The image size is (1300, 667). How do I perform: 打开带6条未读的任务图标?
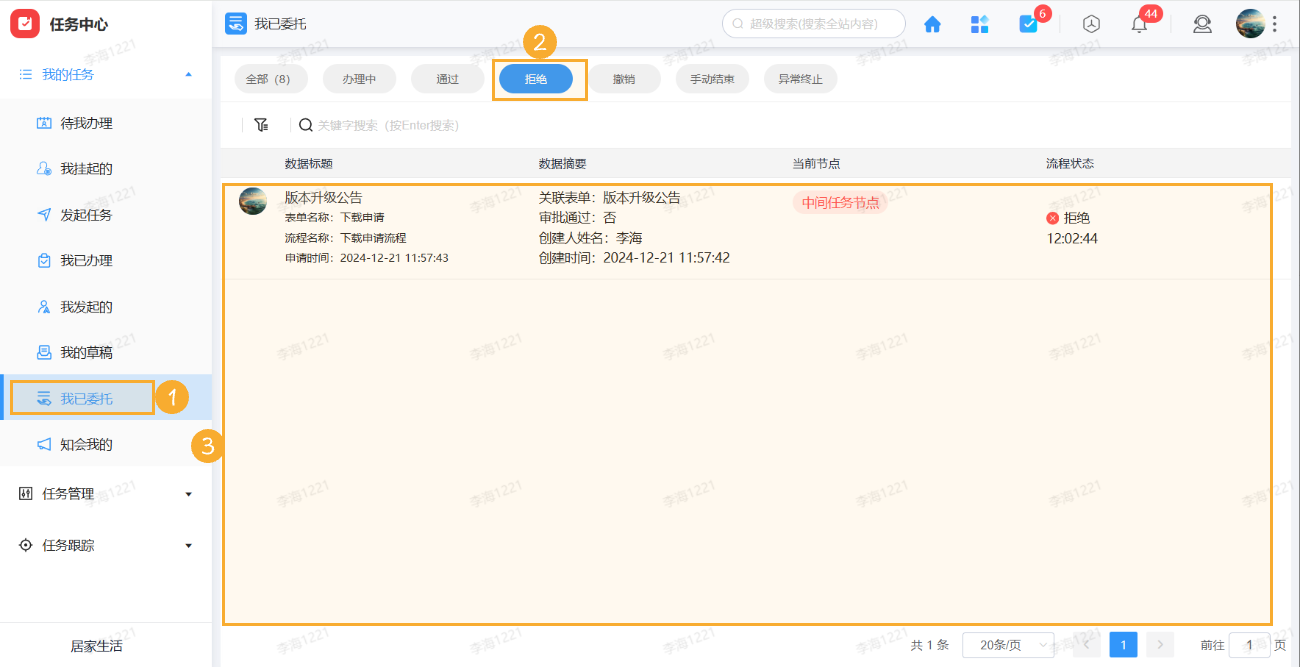click(1029, 23)
